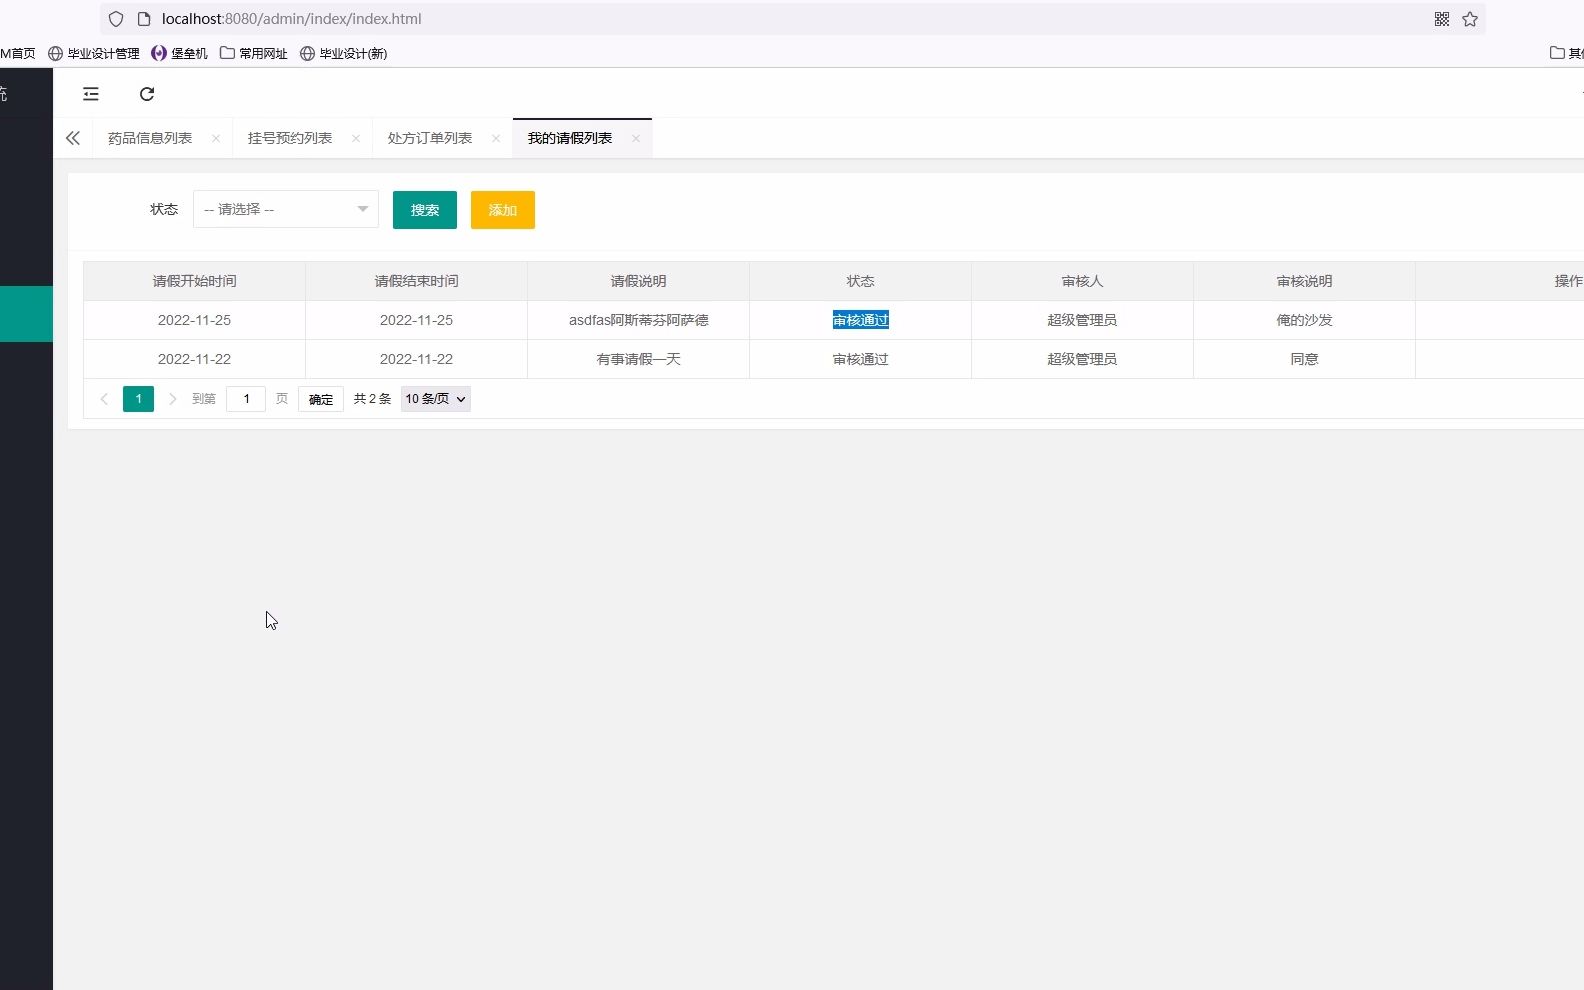Click the highlighted teal sidebar menu item
The height and width of the screenshot is (990, 1584).
coord(26,314)
